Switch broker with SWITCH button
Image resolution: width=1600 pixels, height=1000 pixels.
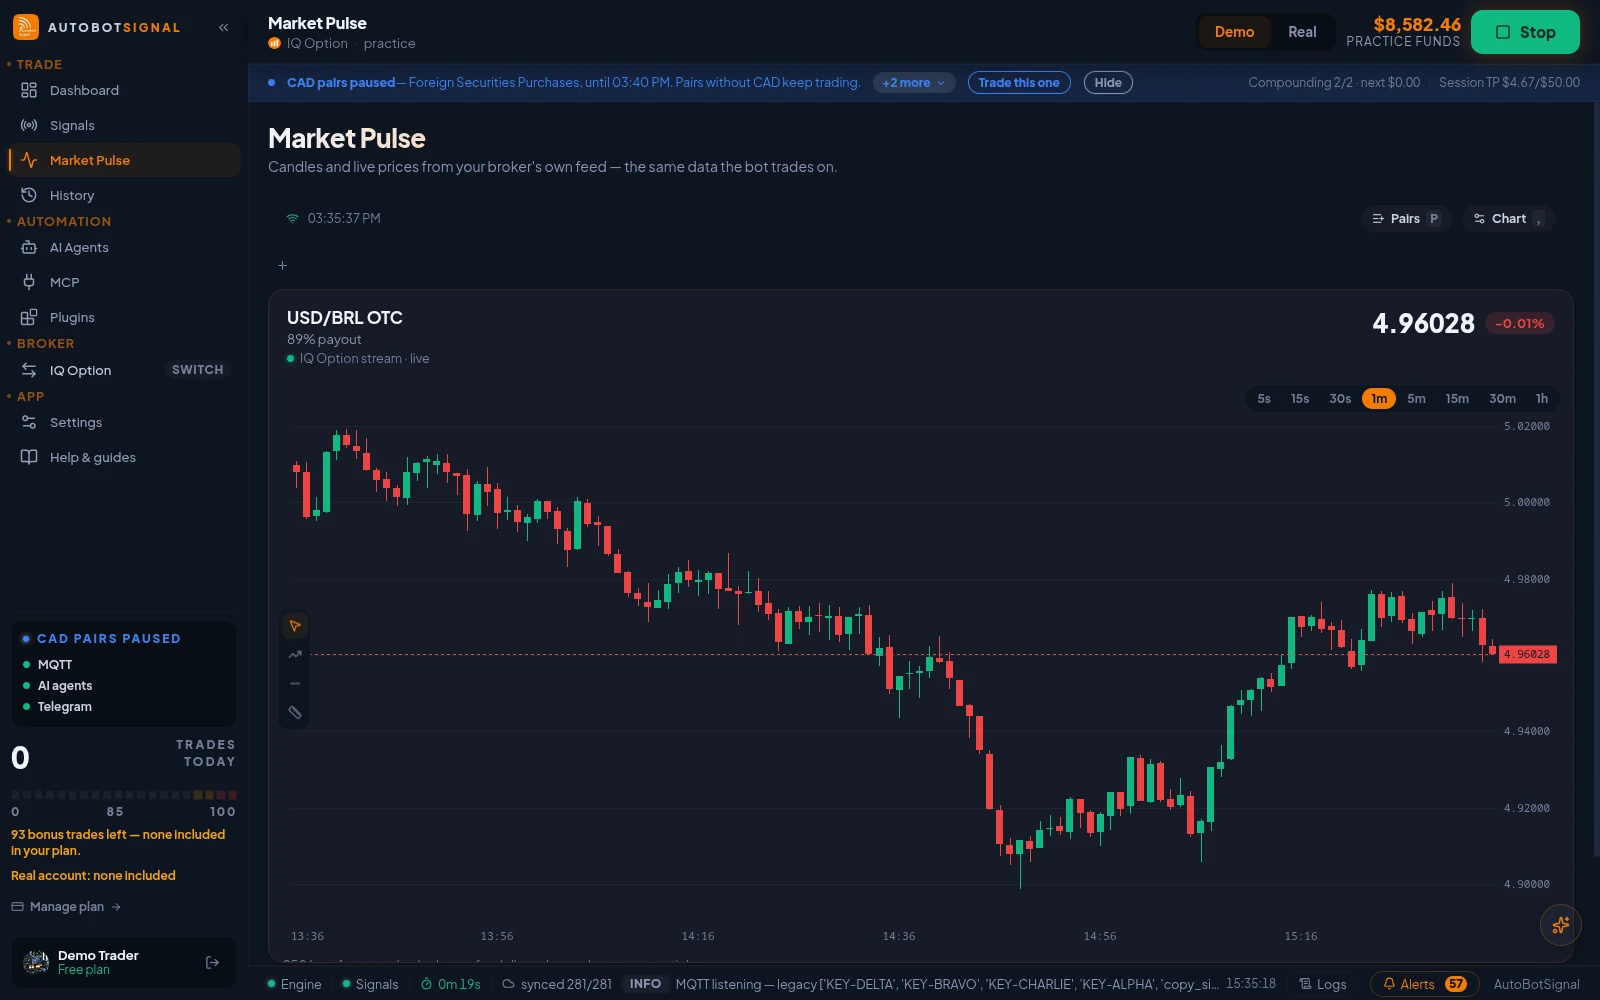[198, 370]
